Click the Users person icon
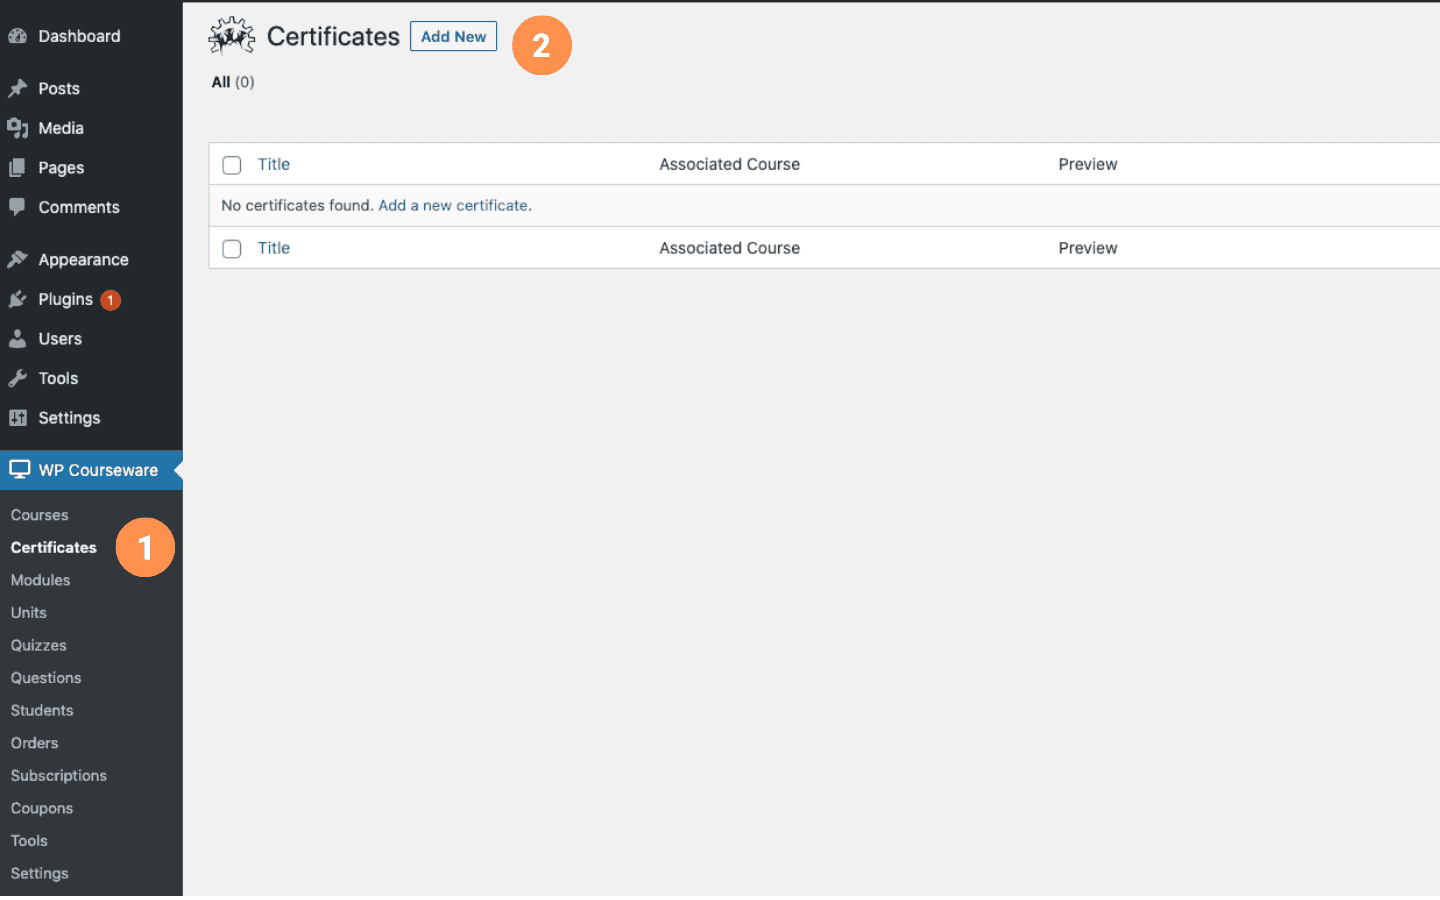The image size is (1440, 900). tap(17, 339)
